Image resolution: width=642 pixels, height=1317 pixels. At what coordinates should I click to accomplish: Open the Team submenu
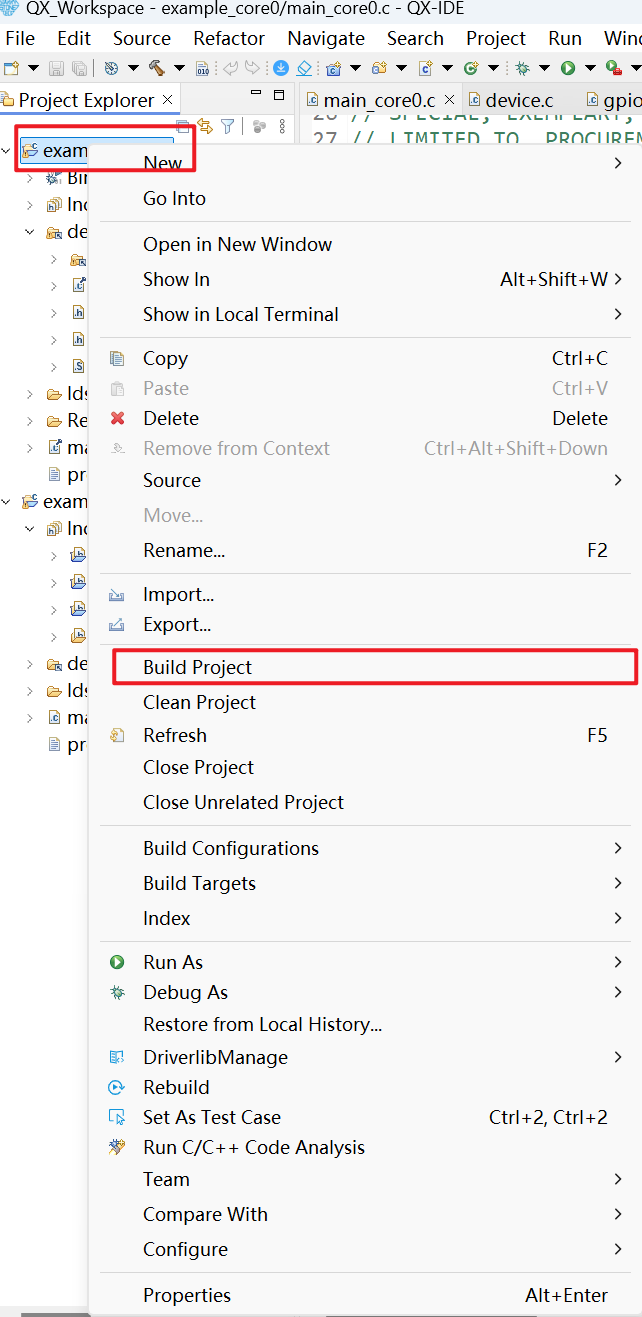click(366, 1179)
